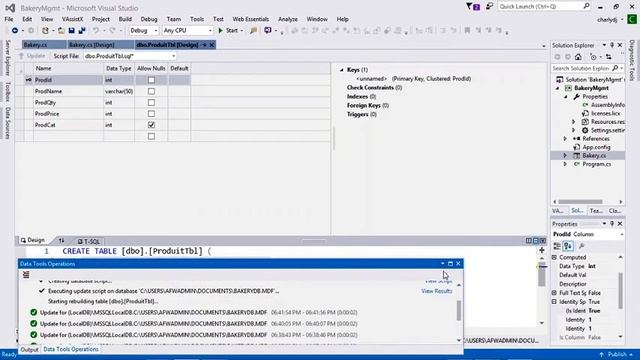This screenshot has height=360, width=640.
Task: Open the ProdId Column object dropdown in Properties
Action: click(x=621, y=234)
